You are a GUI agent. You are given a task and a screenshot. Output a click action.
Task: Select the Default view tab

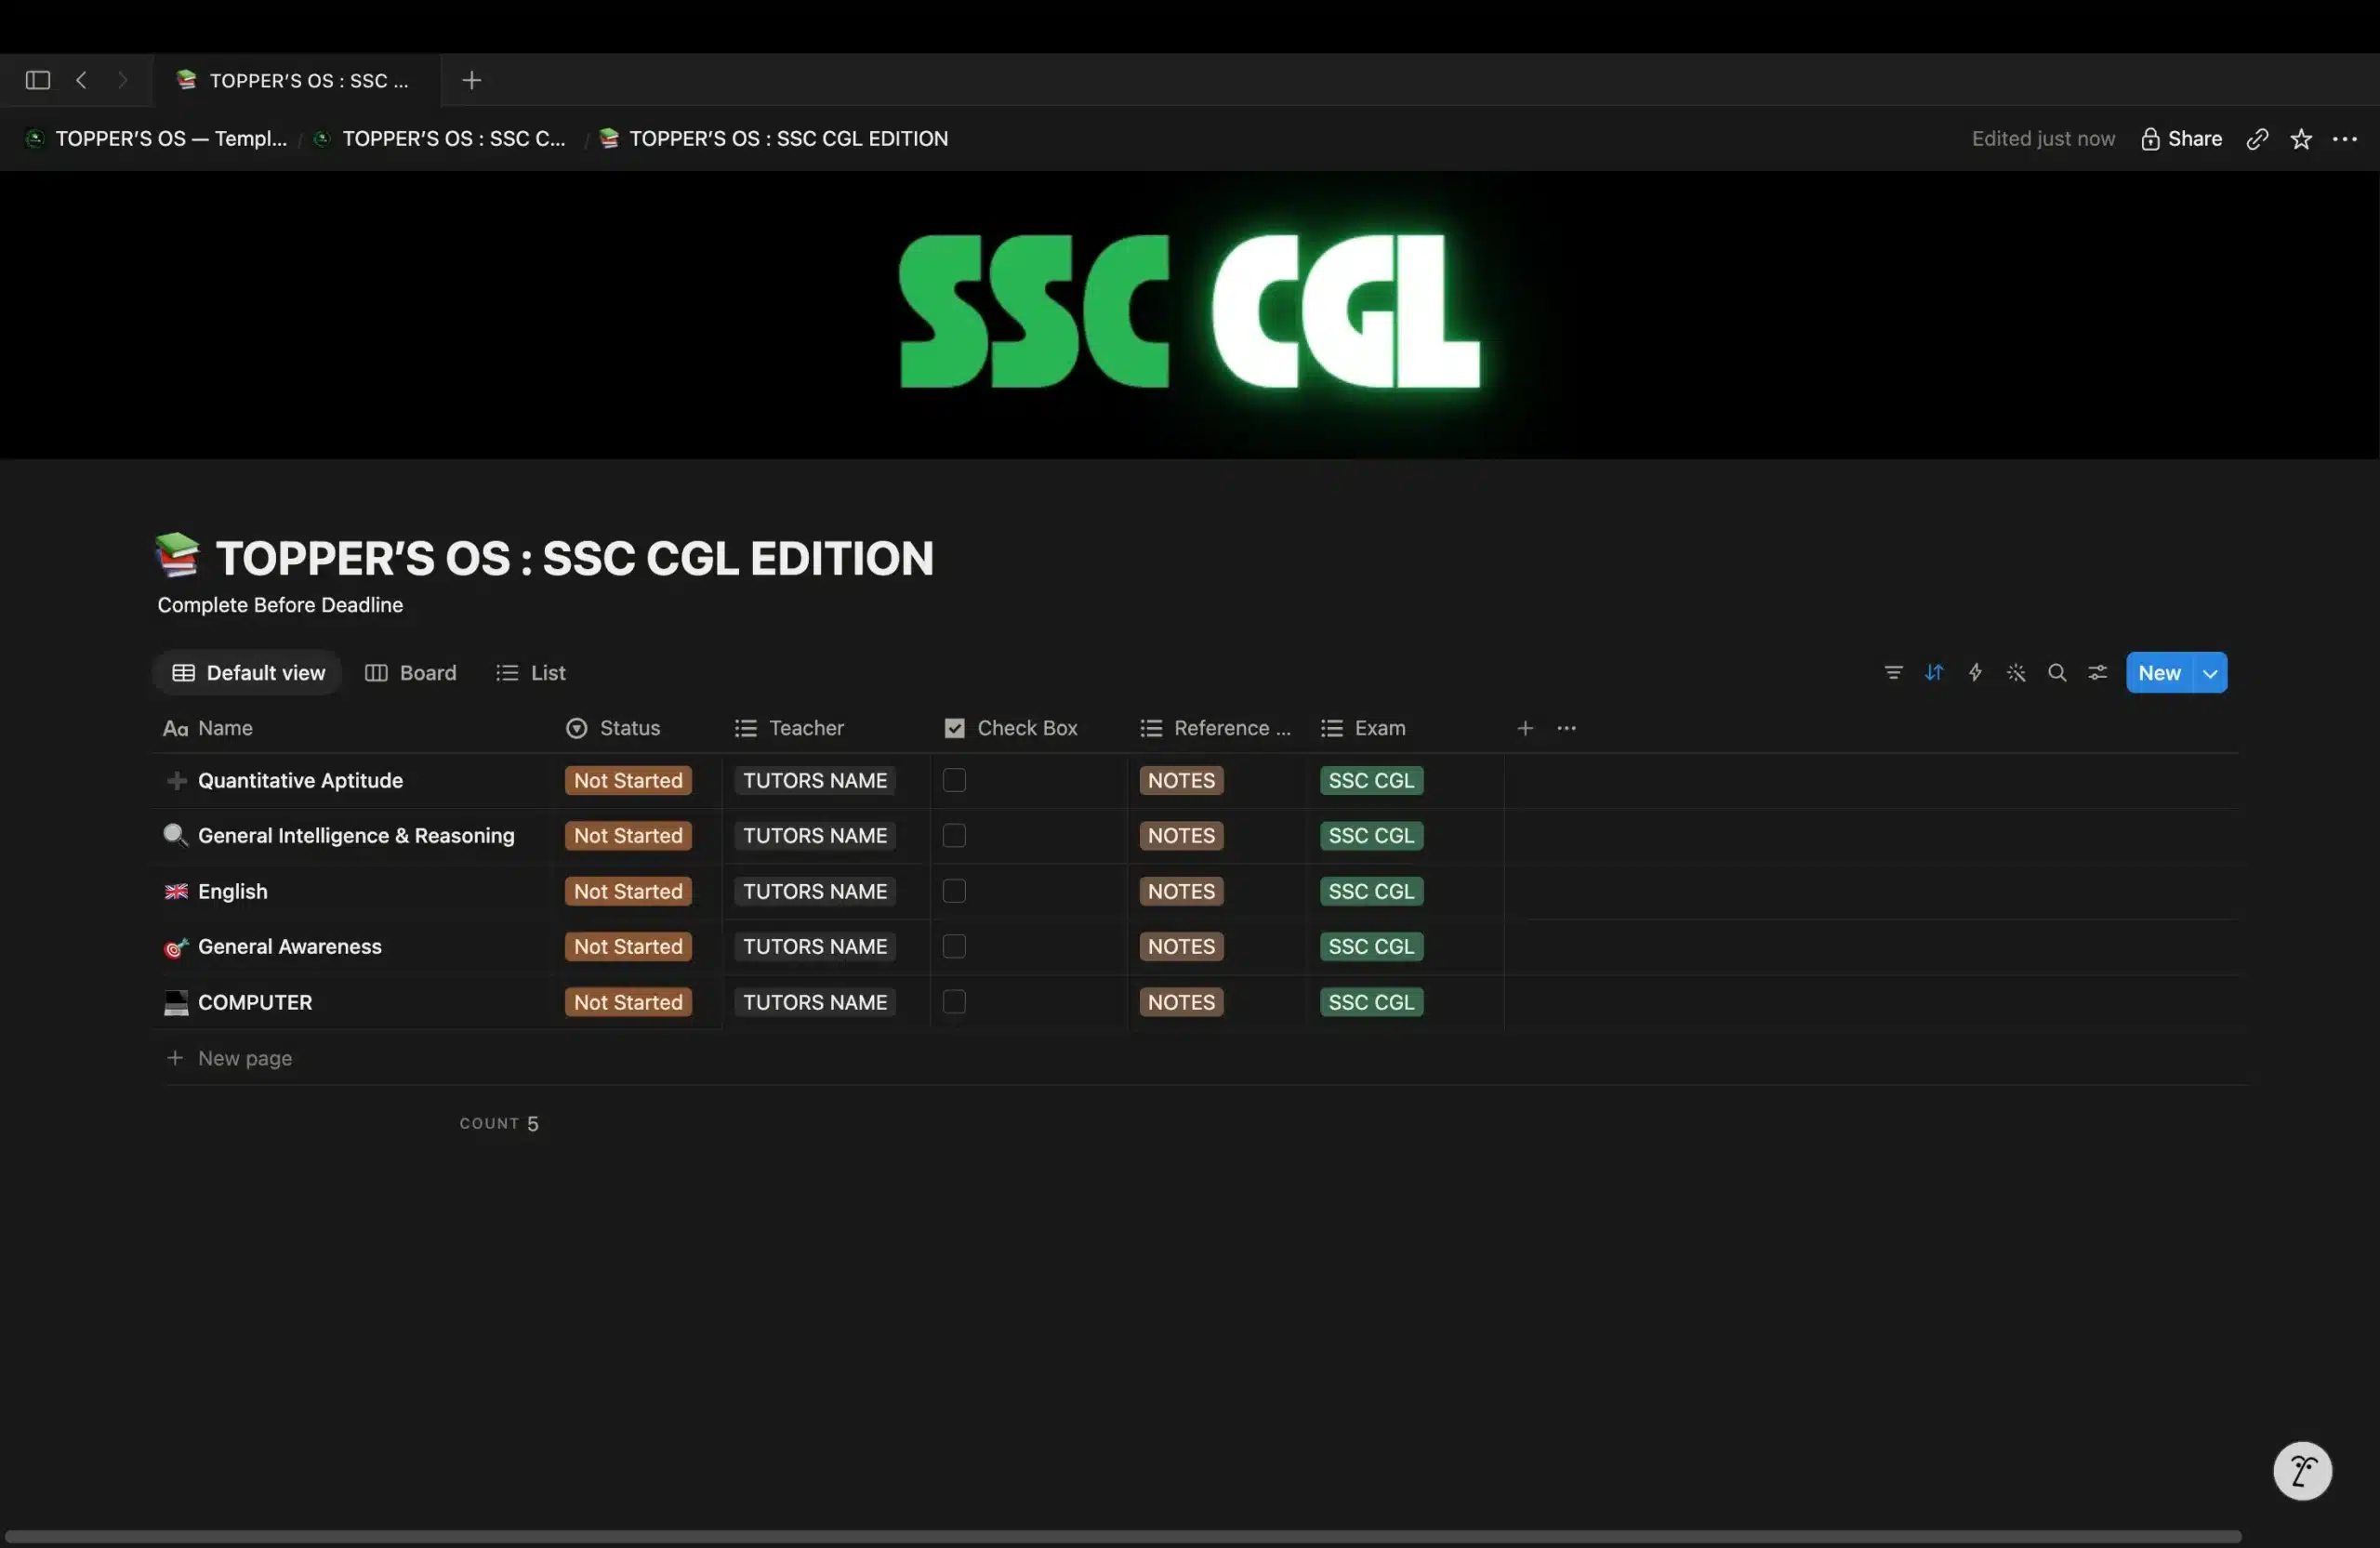point(248,673)
